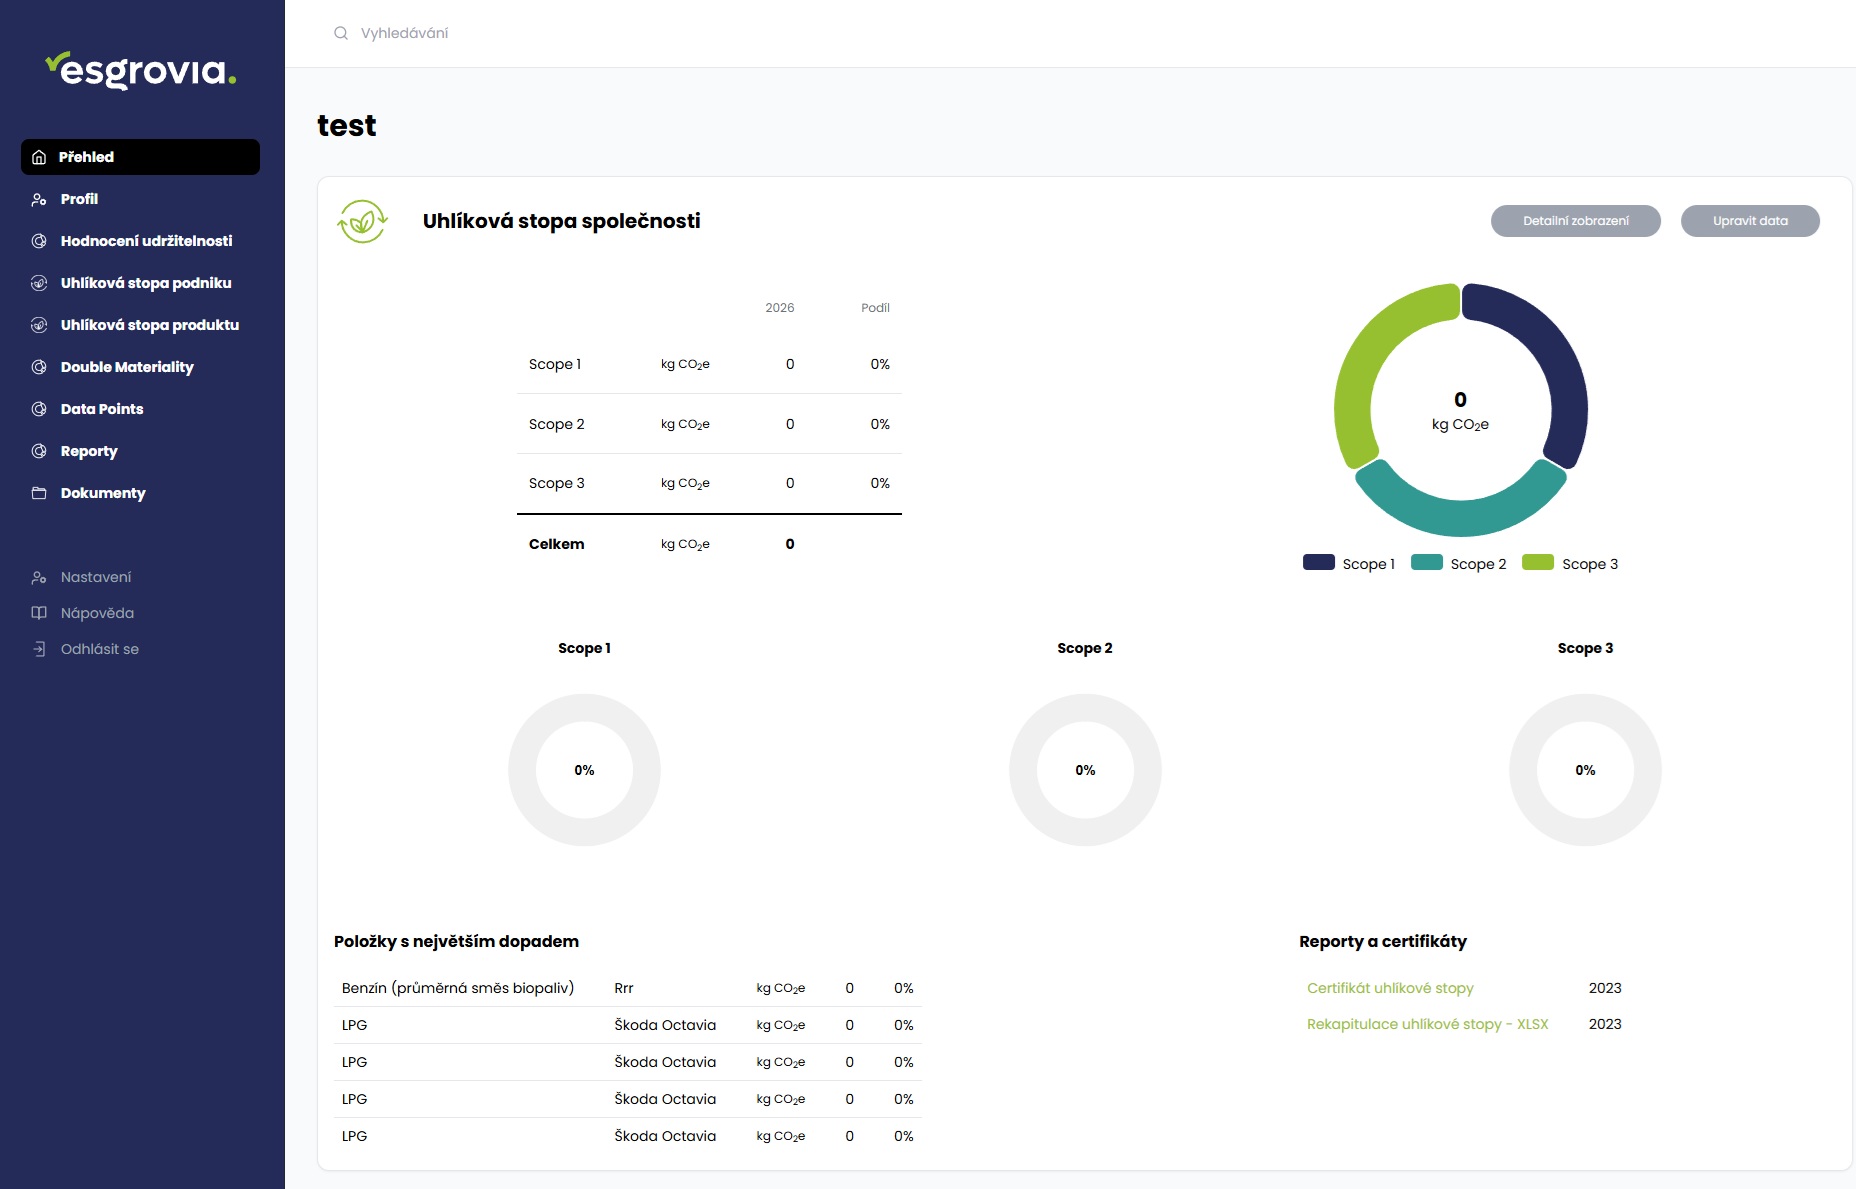This screenshot has height=1189, width=1856.
Task: Click the green leaf carbon footprint icon
Action: click(x=362, y=221)
